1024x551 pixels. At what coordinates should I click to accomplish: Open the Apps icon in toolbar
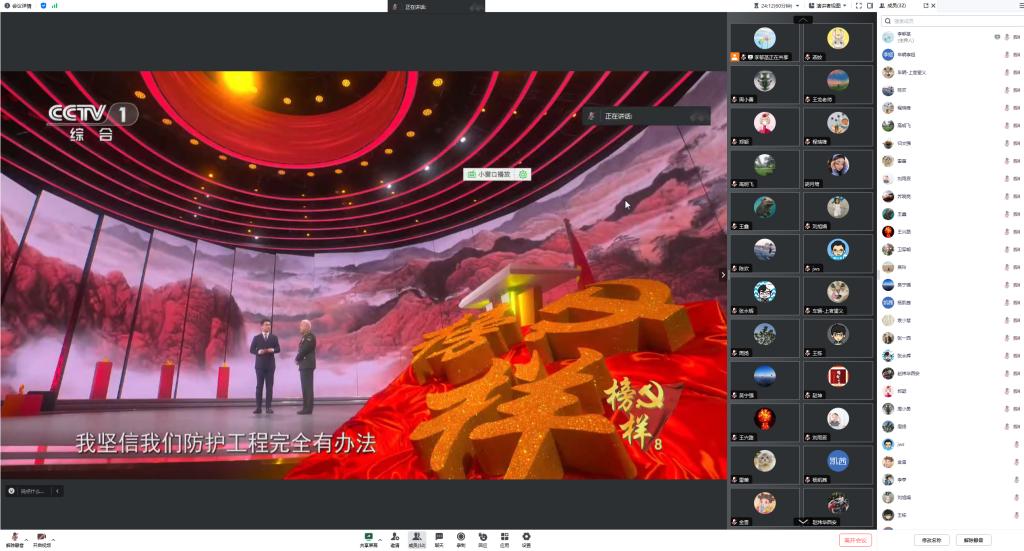tap(504, 538)
